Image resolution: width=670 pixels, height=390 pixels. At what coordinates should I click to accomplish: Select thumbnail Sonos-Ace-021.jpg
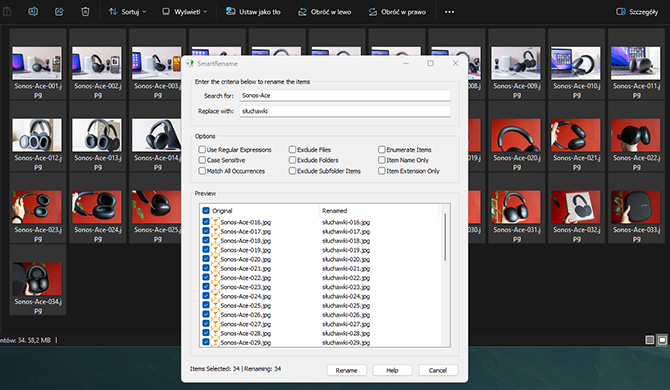click(576, 136)
